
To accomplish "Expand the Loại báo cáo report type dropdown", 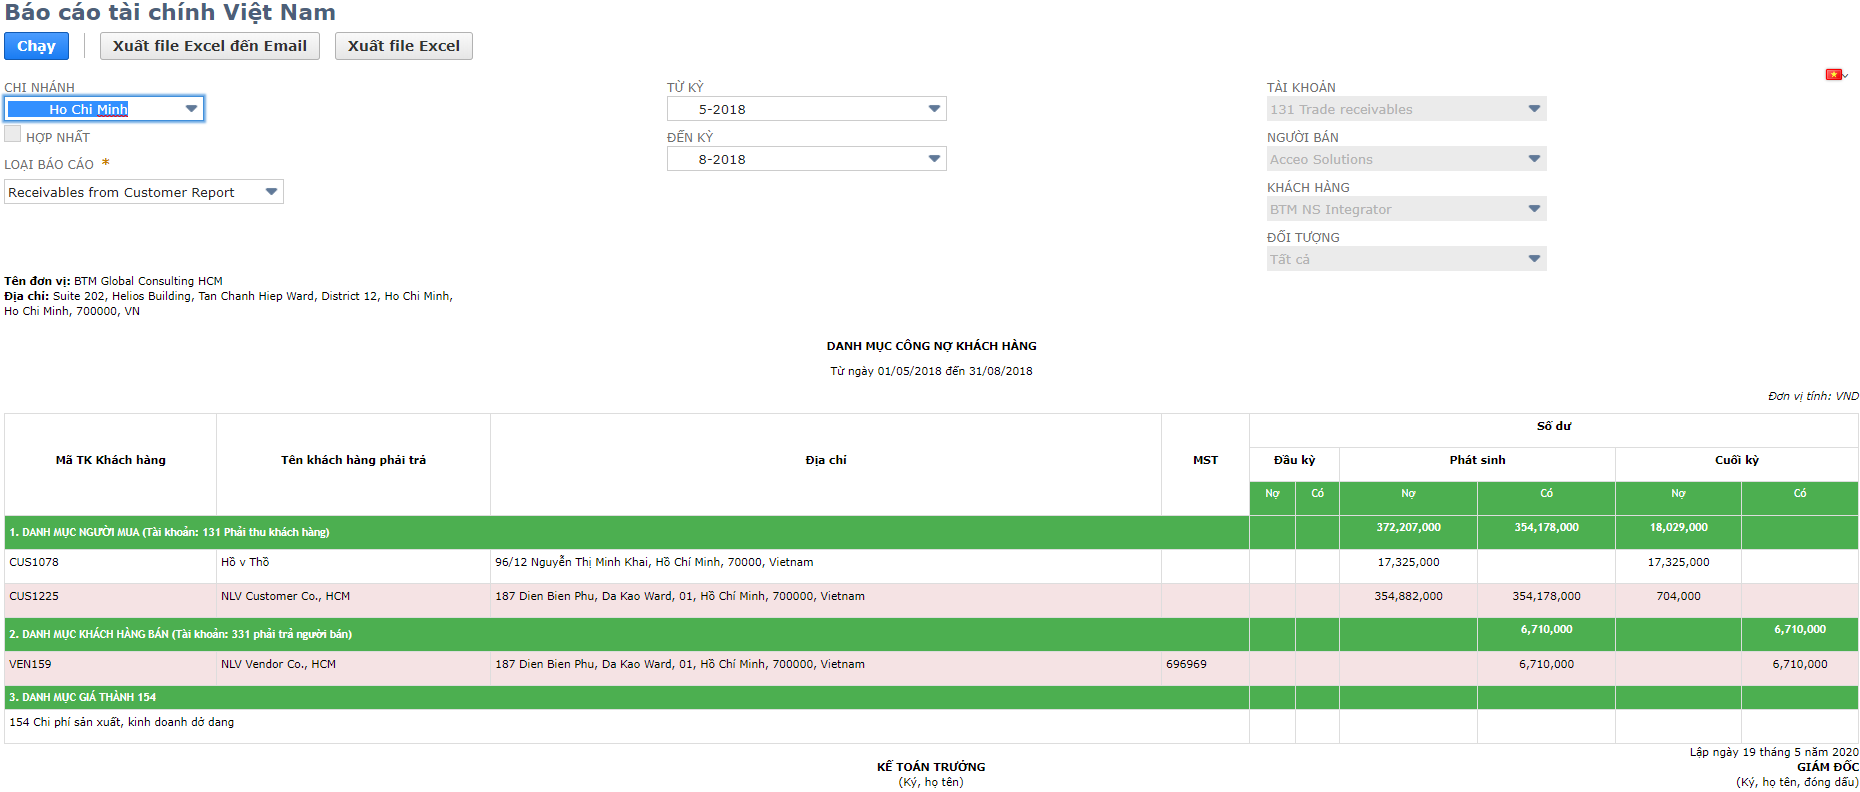I will tap(144, 192).
